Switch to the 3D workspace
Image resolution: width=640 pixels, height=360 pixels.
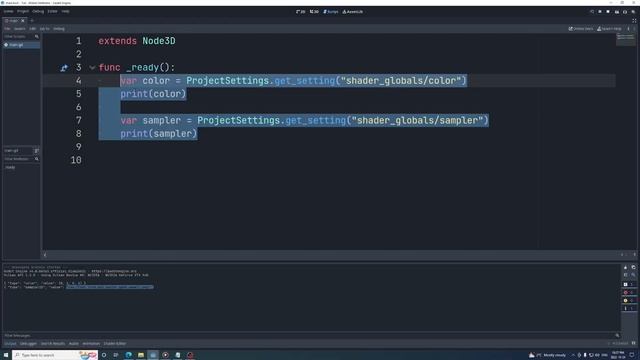pos(314,12)
